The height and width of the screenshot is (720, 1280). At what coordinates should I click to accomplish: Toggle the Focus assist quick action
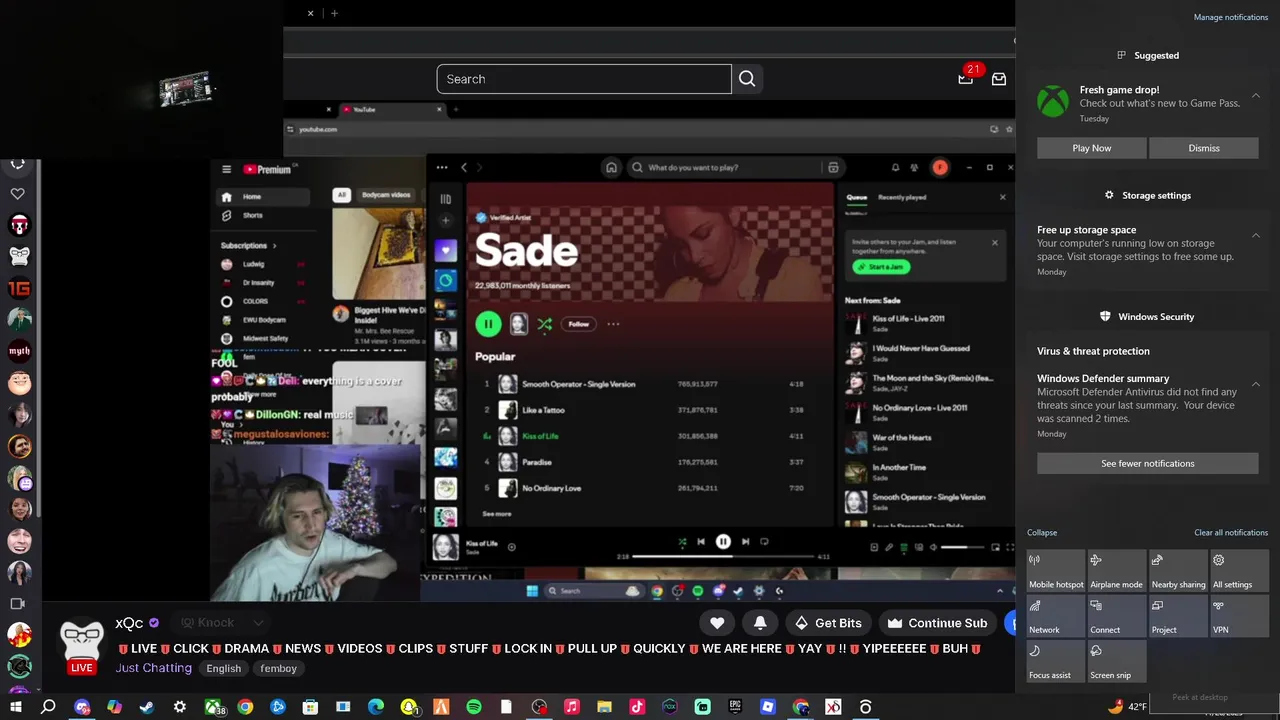tap(1056, 660)
